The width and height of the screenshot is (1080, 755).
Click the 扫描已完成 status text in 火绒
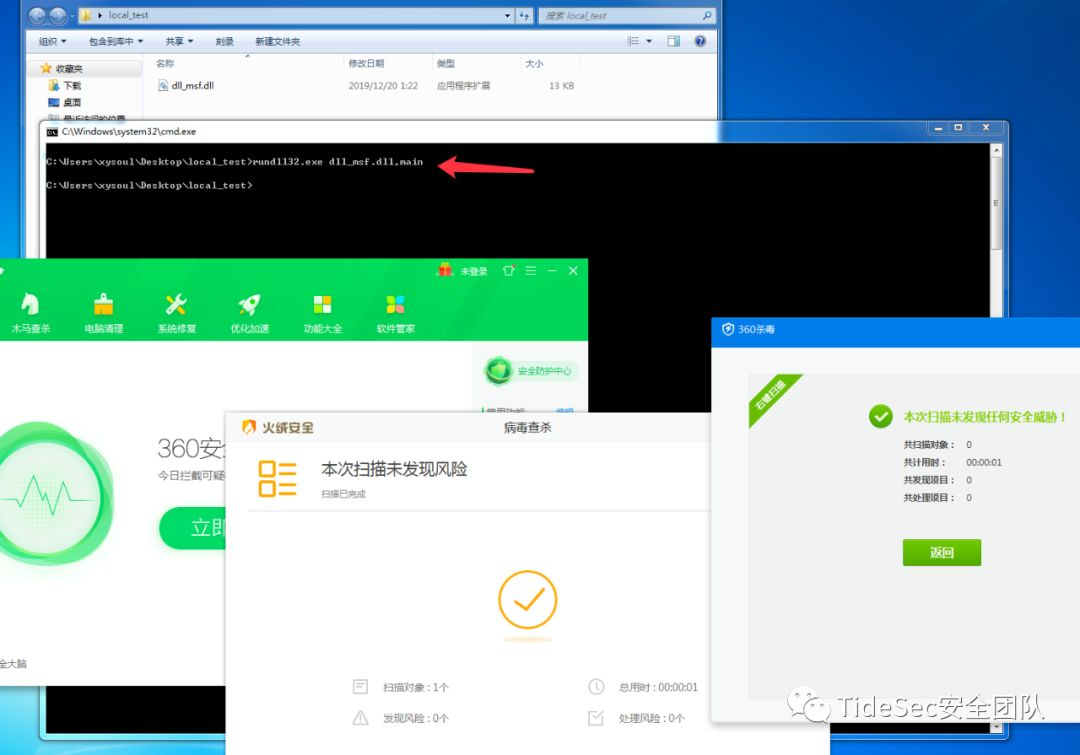343,494
